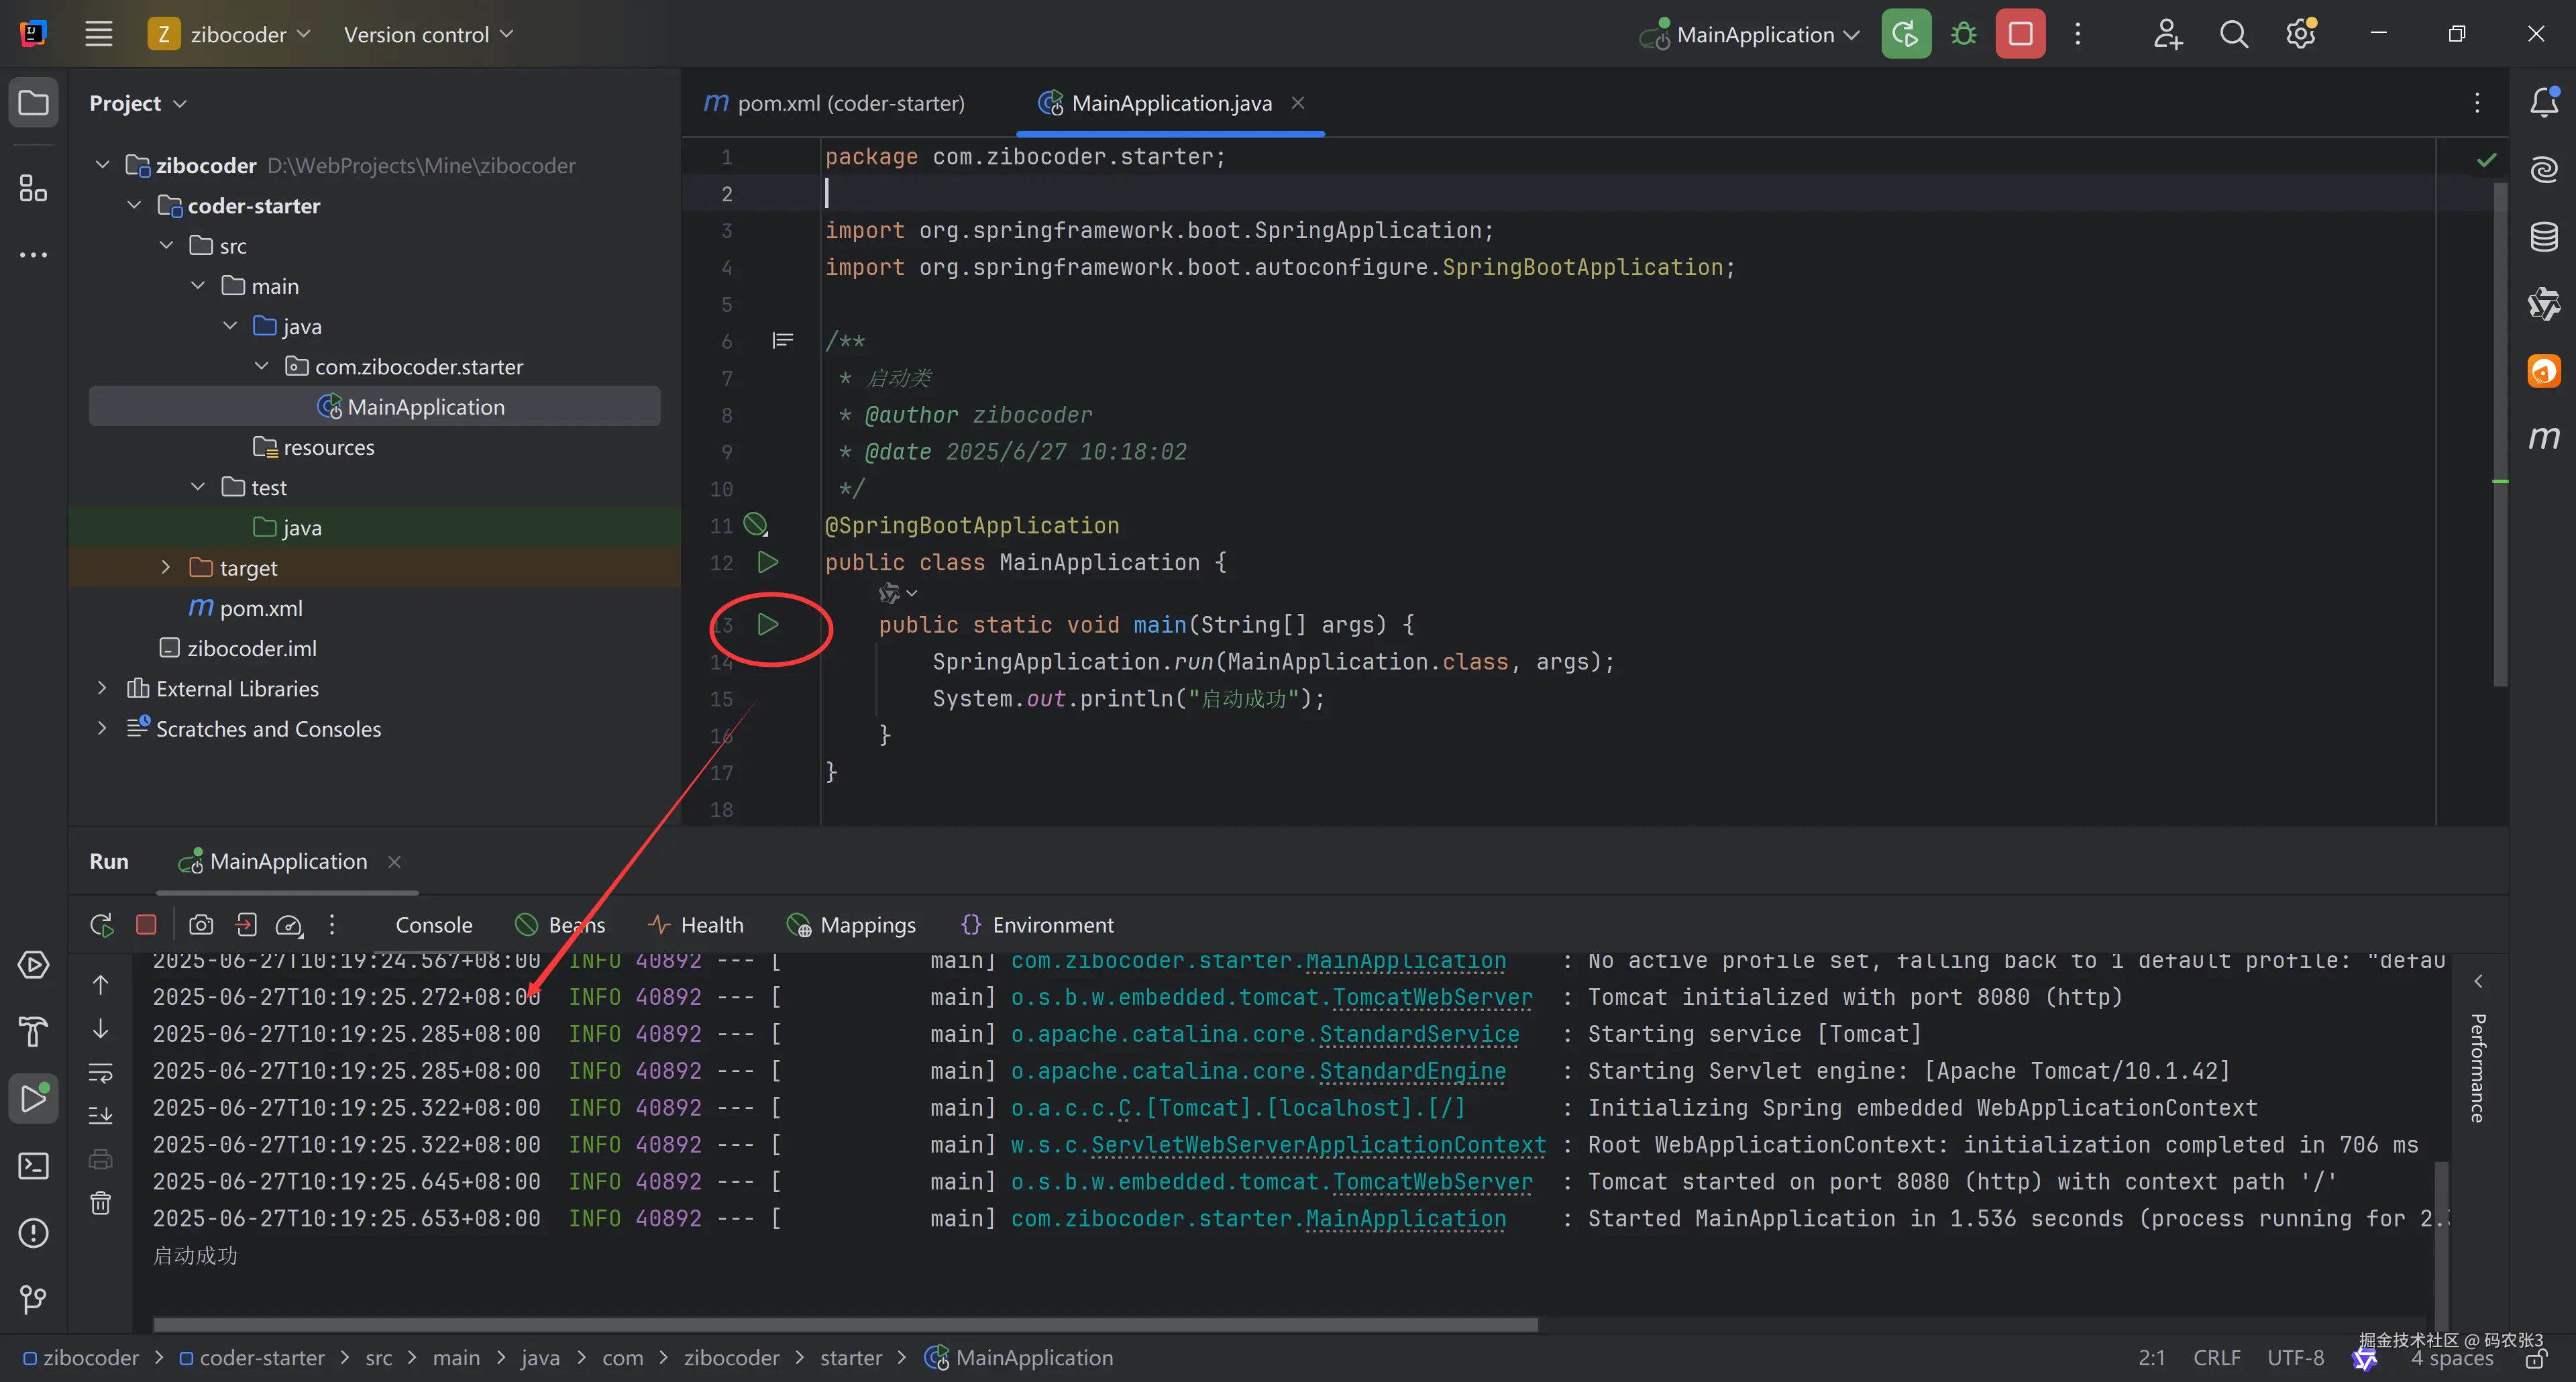Clear console output with trash icon
The height and width of the screenshot is (1382, 2576).
point(101,1203)
